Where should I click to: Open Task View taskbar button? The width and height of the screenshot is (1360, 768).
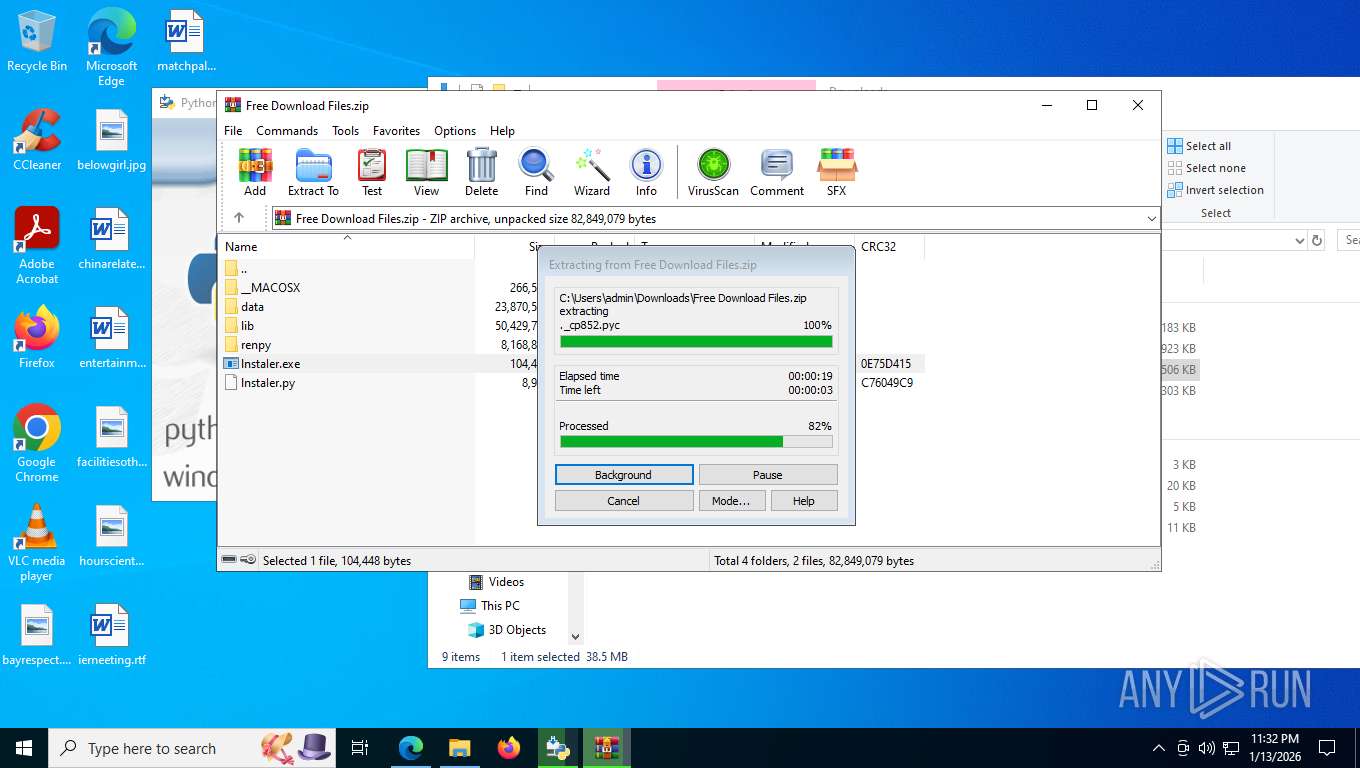360,747
